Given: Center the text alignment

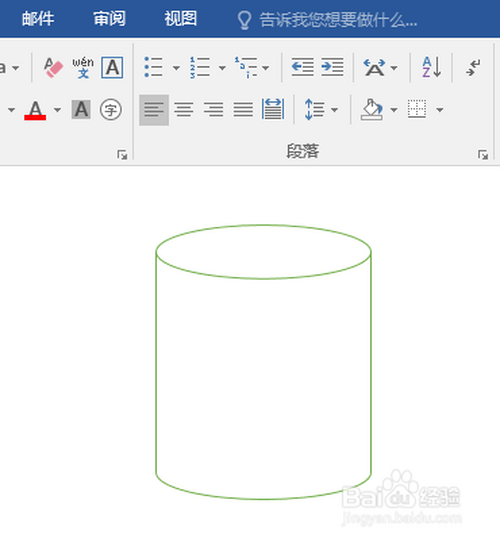Looking at the screenshot, I should 184,110.
